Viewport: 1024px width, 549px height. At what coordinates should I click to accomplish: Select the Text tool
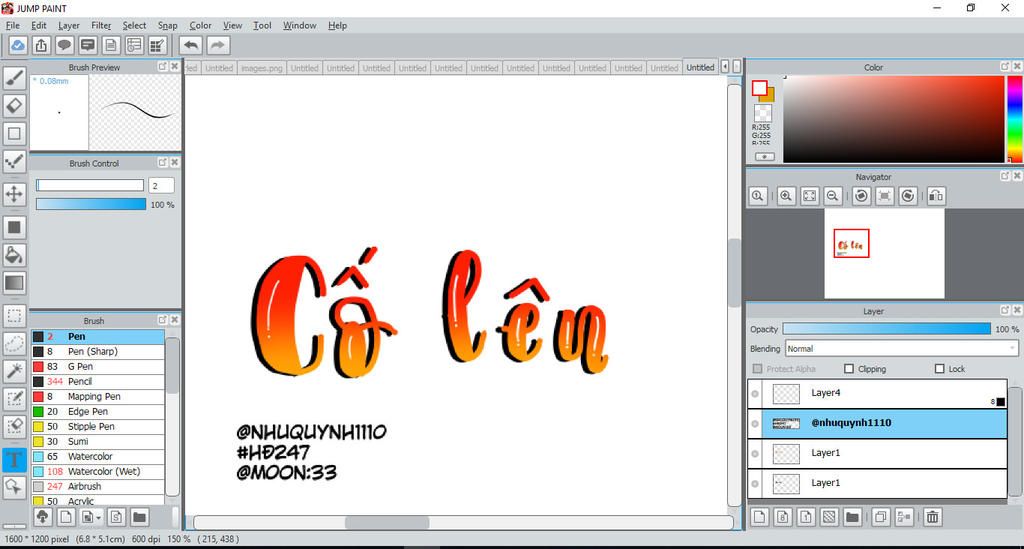14,460
